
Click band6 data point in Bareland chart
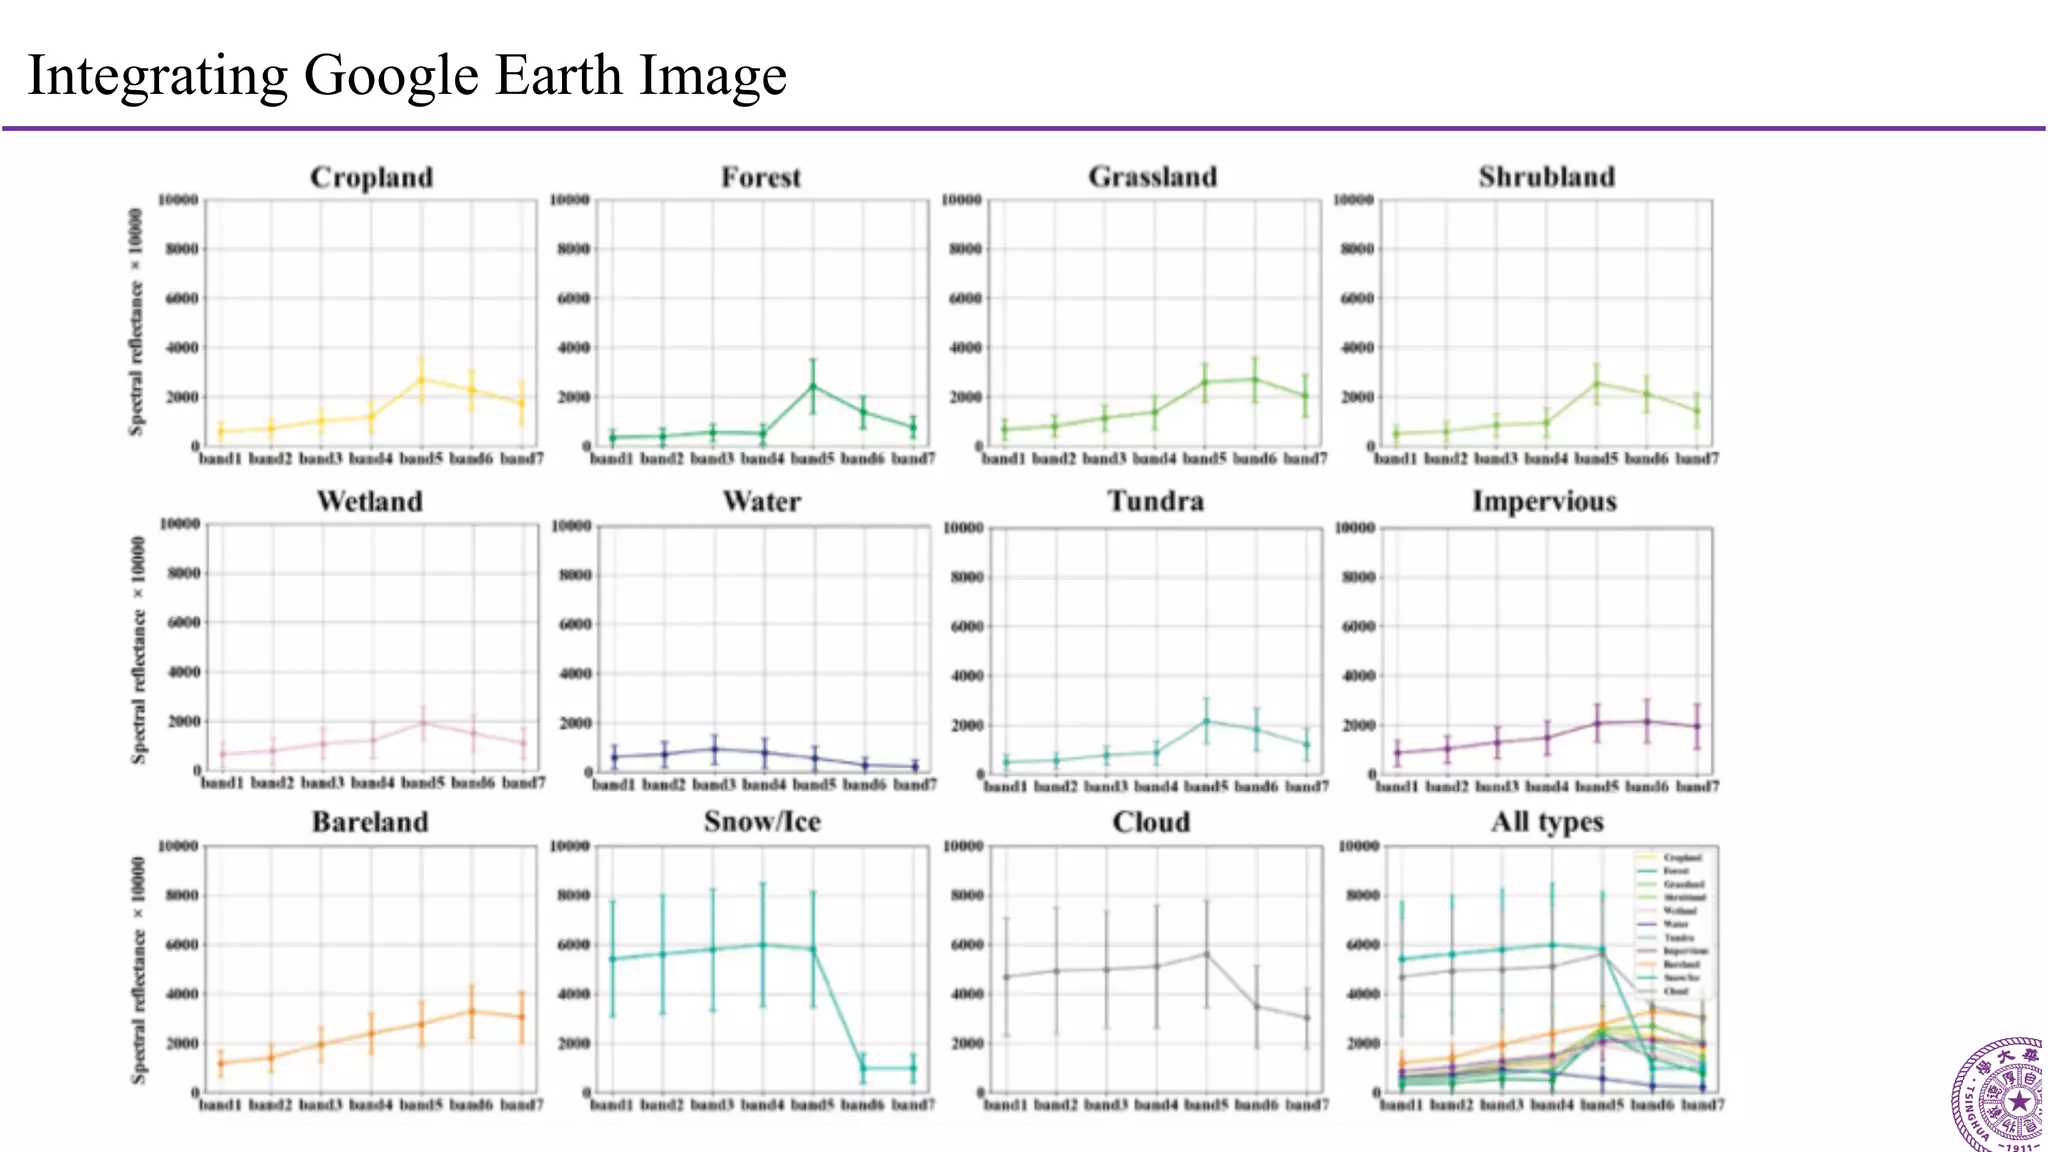pyautogui.click(x=472, y=1011)
